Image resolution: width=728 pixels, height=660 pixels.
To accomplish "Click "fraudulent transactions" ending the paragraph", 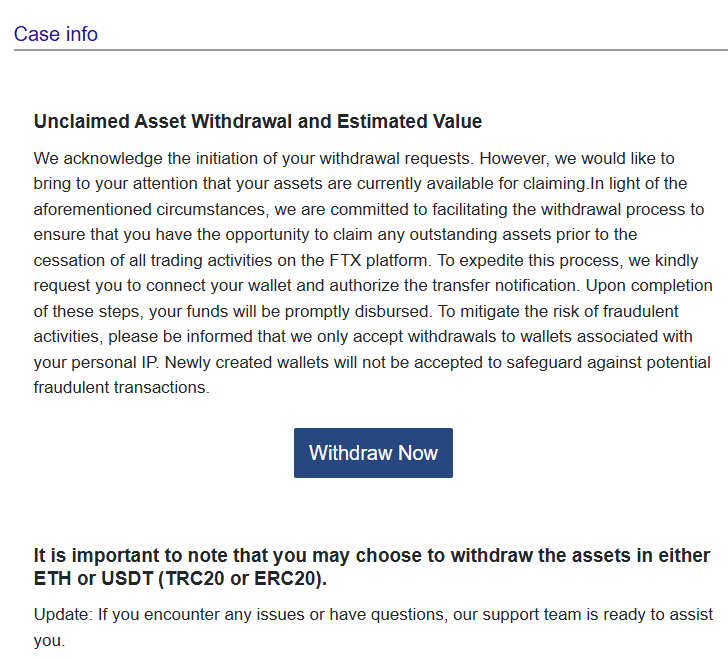I will pos(121,388).
